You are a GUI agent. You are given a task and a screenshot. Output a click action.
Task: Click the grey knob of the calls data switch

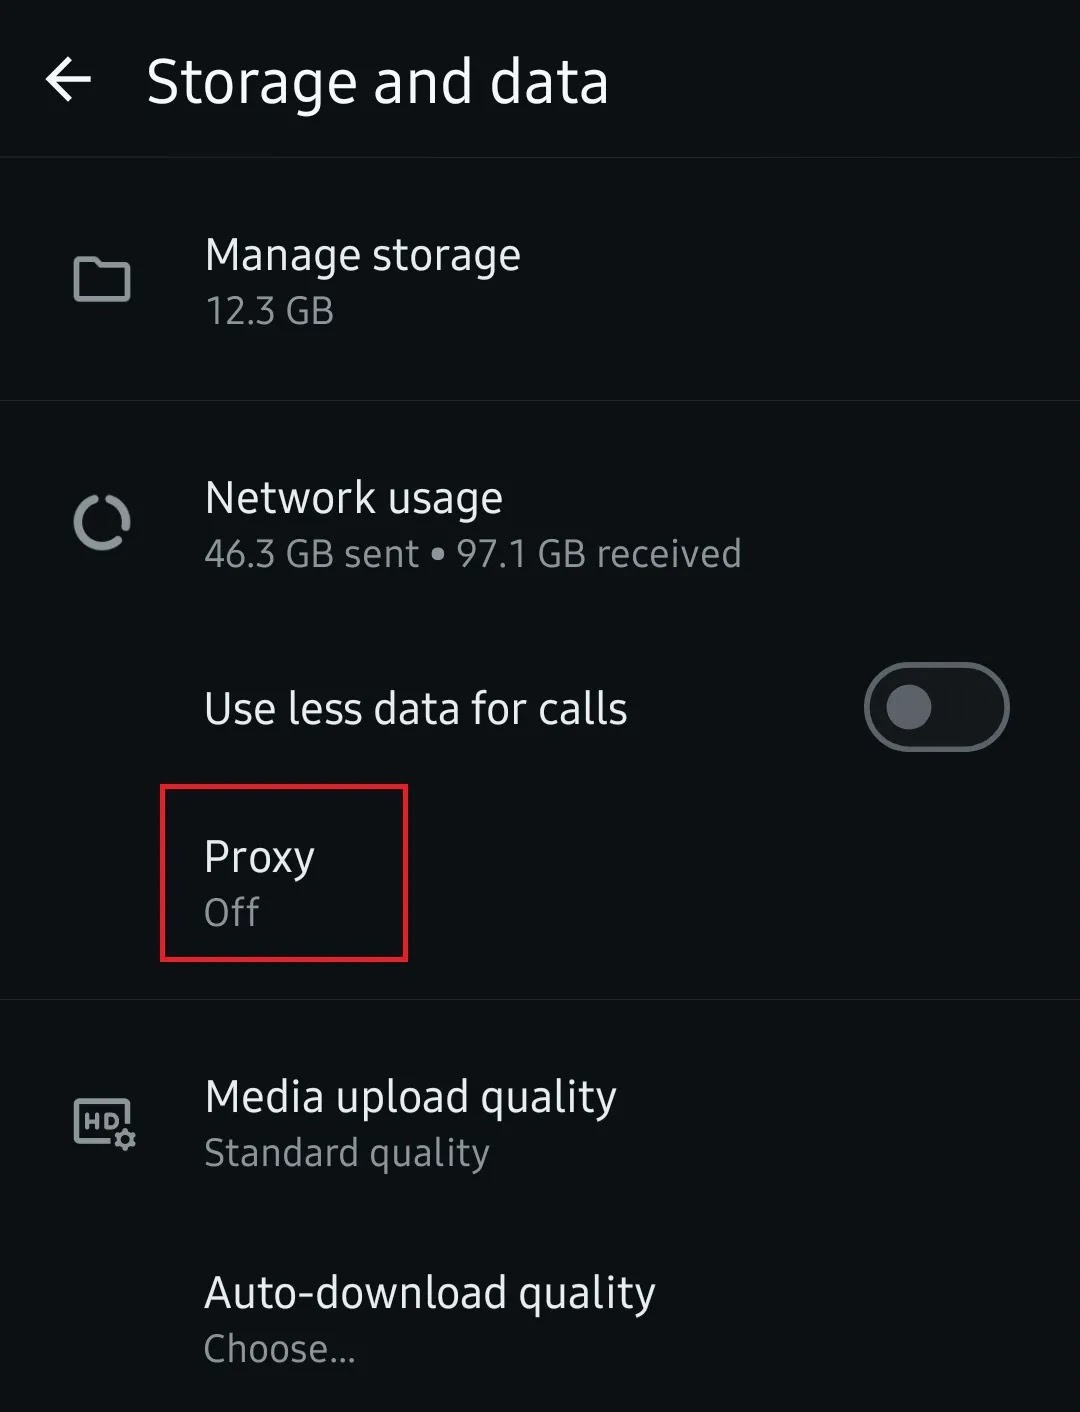909,707
